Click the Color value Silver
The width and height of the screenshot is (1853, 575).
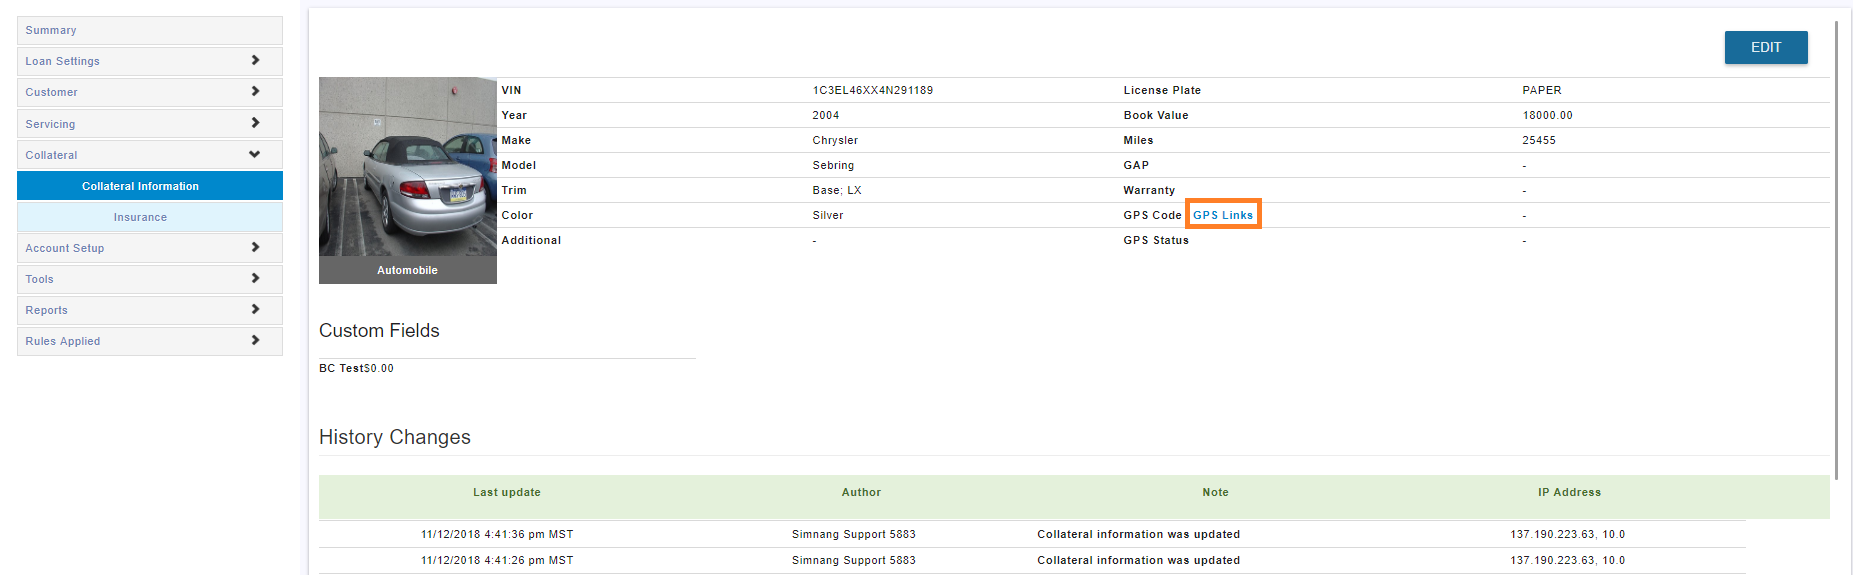pos(827,215)
